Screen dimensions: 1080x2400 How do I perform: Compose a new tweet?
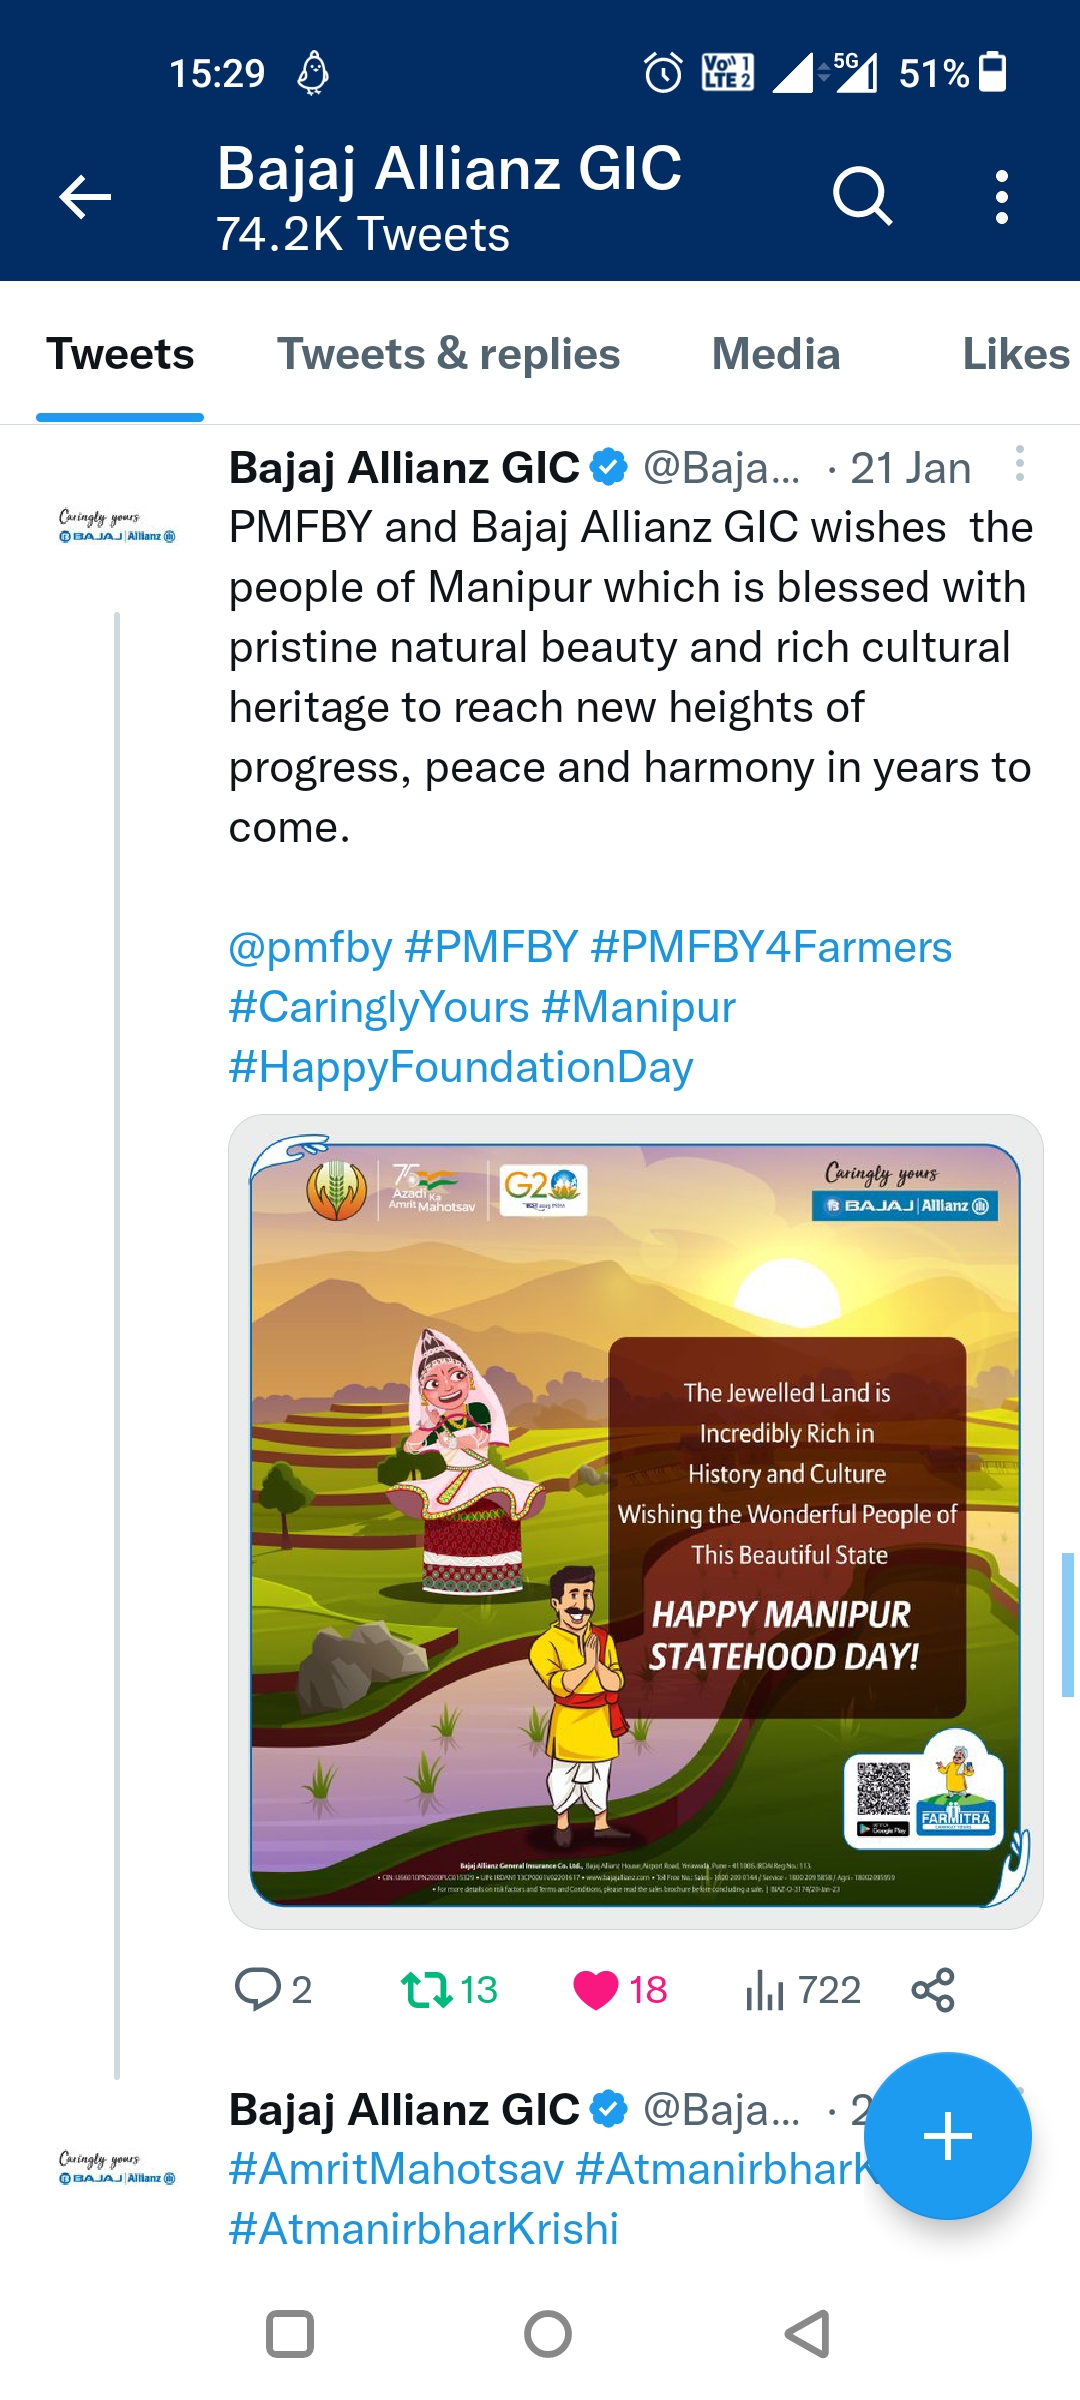pos(947,2136)
